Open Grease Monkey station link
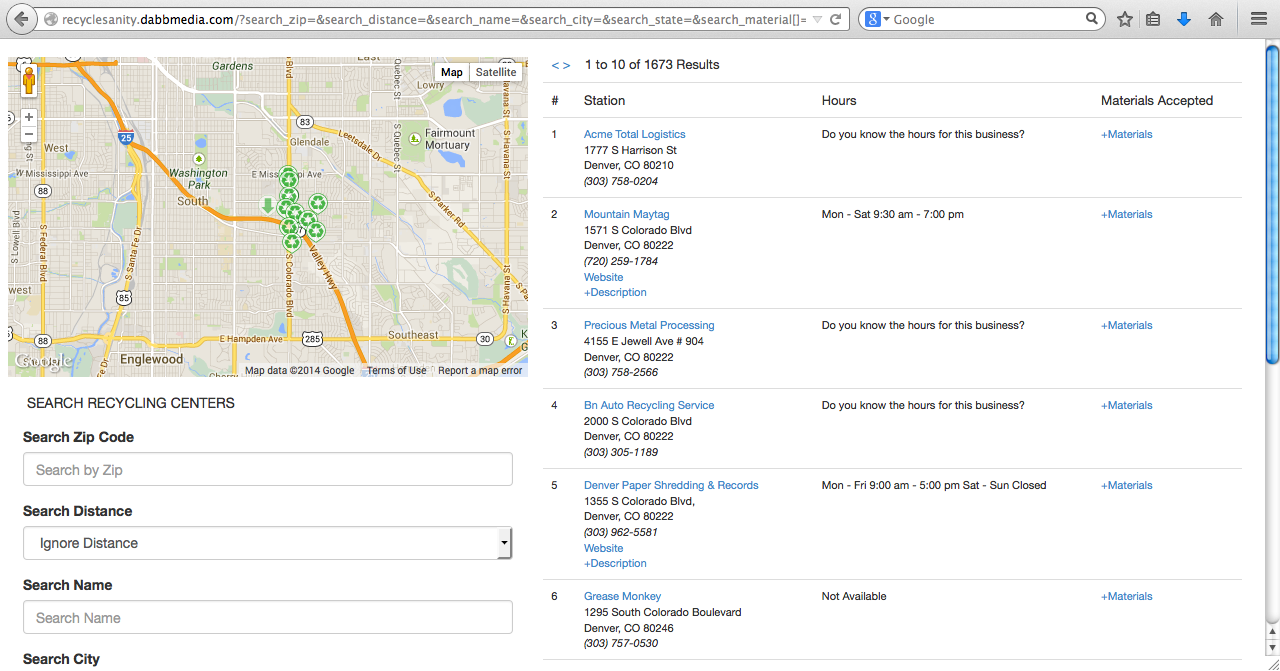 point(623,596)
